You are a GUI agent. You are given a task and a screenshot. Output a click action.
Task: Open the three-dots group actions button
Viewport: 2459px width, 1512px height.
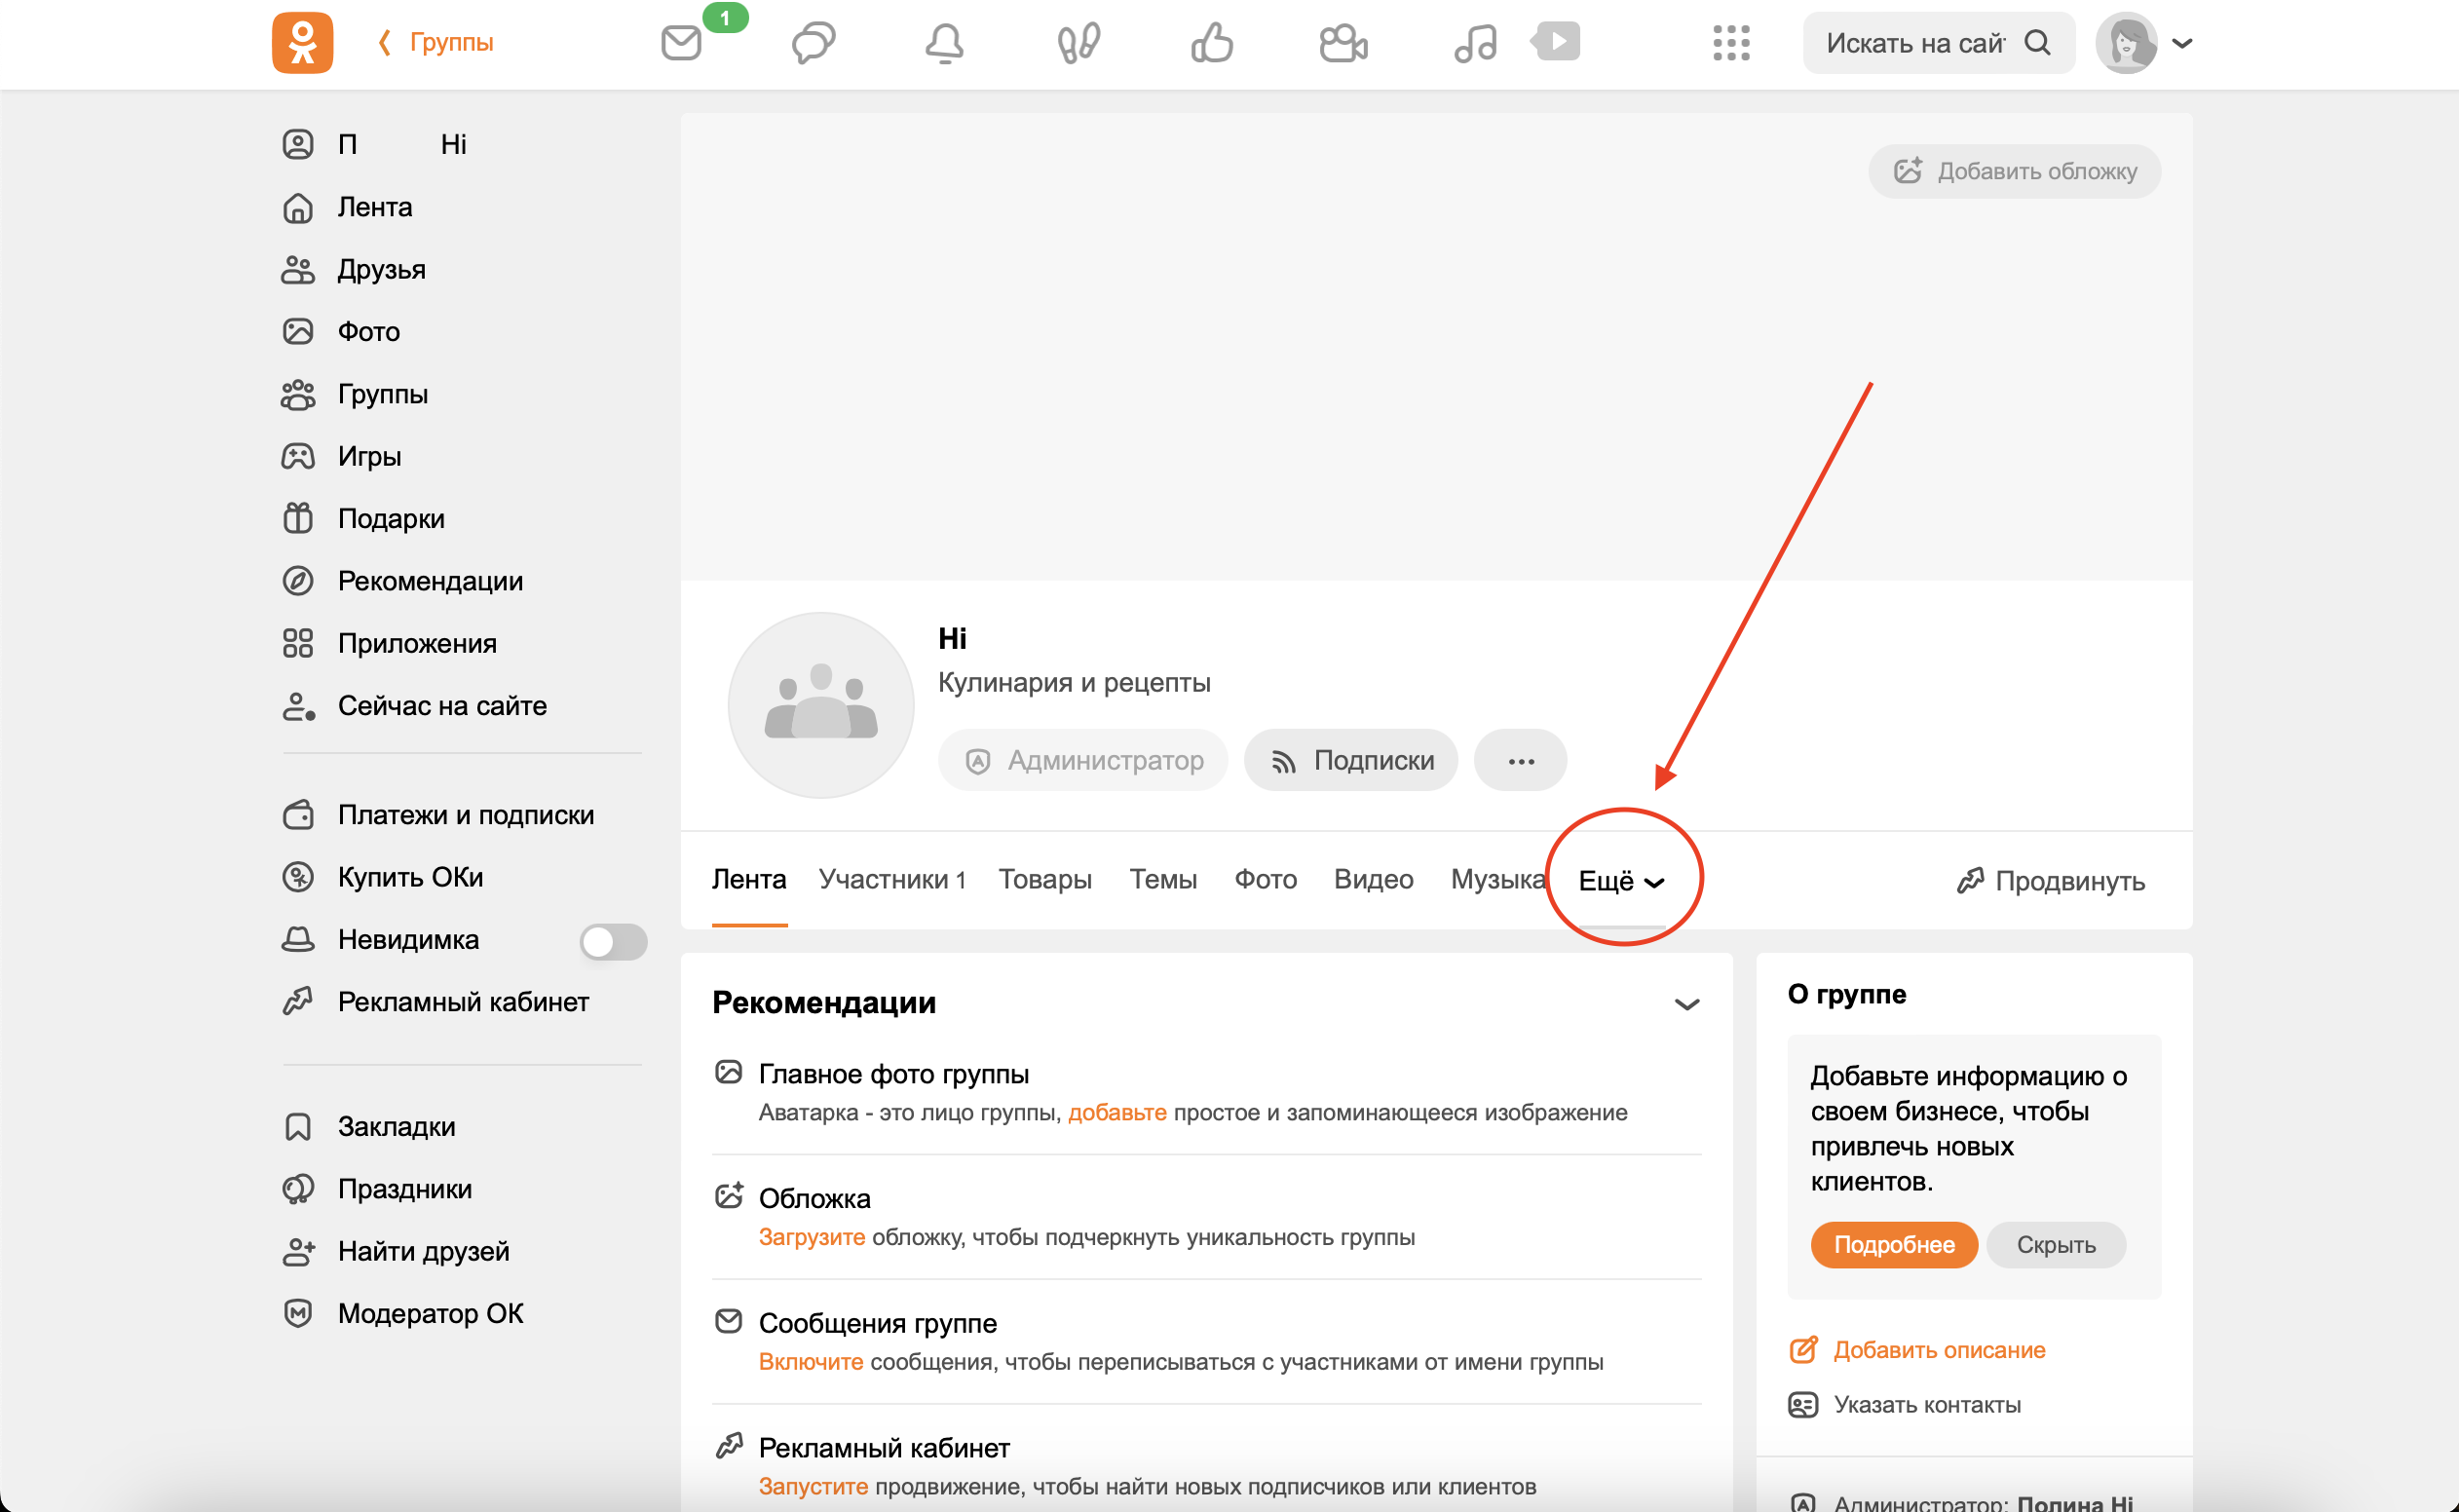[x=1520, y=760]
